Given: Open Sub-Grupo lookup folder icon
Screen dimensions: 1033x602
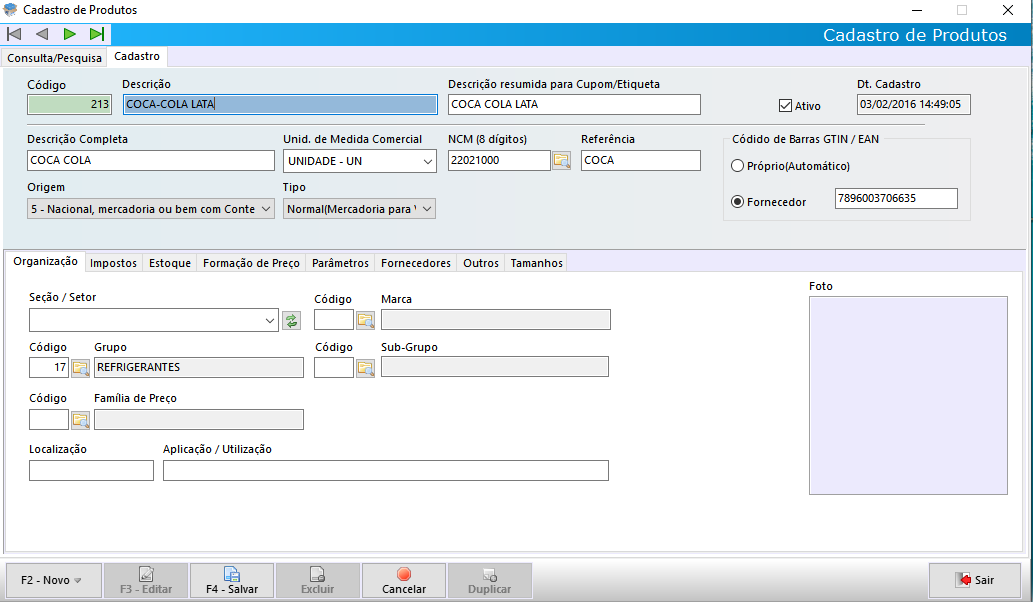Looking at the screenshot, I should (x=365, y=368).
